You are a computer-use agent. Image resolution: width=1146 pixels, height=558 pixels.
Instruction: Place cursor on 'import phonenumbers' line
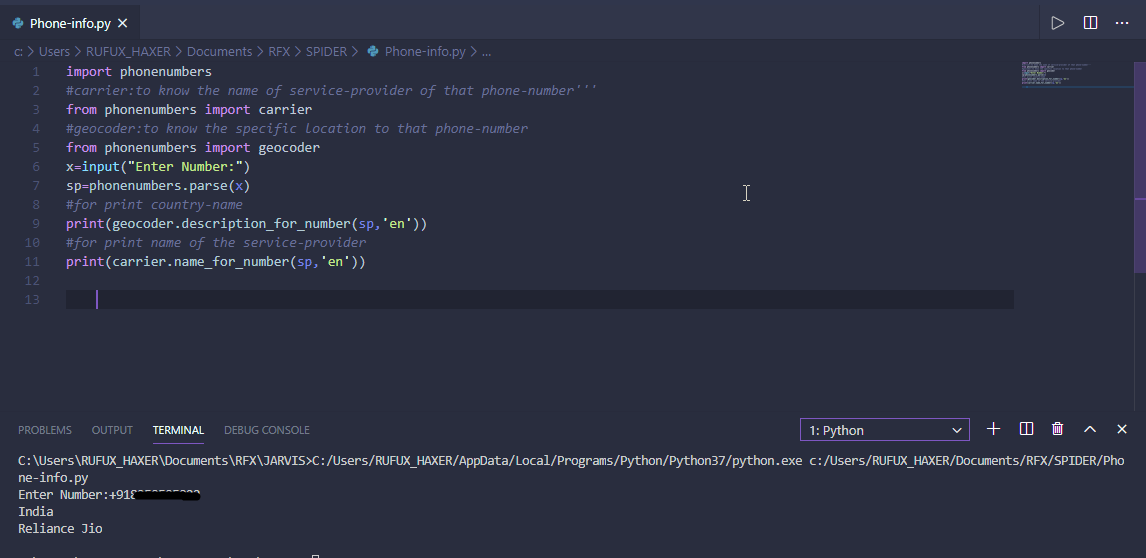click(139, 72)
